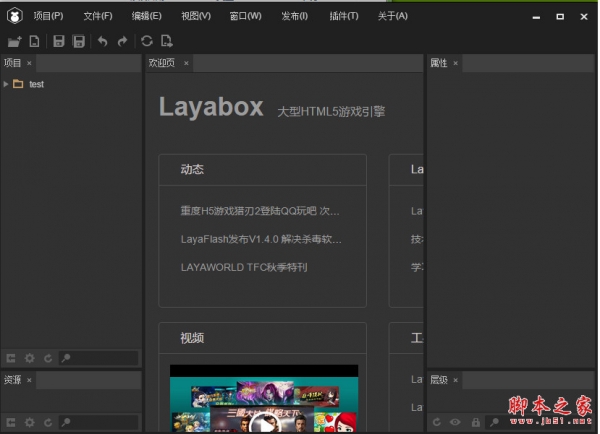
Task: Click the 视频 section header
Action: [192, 338]
